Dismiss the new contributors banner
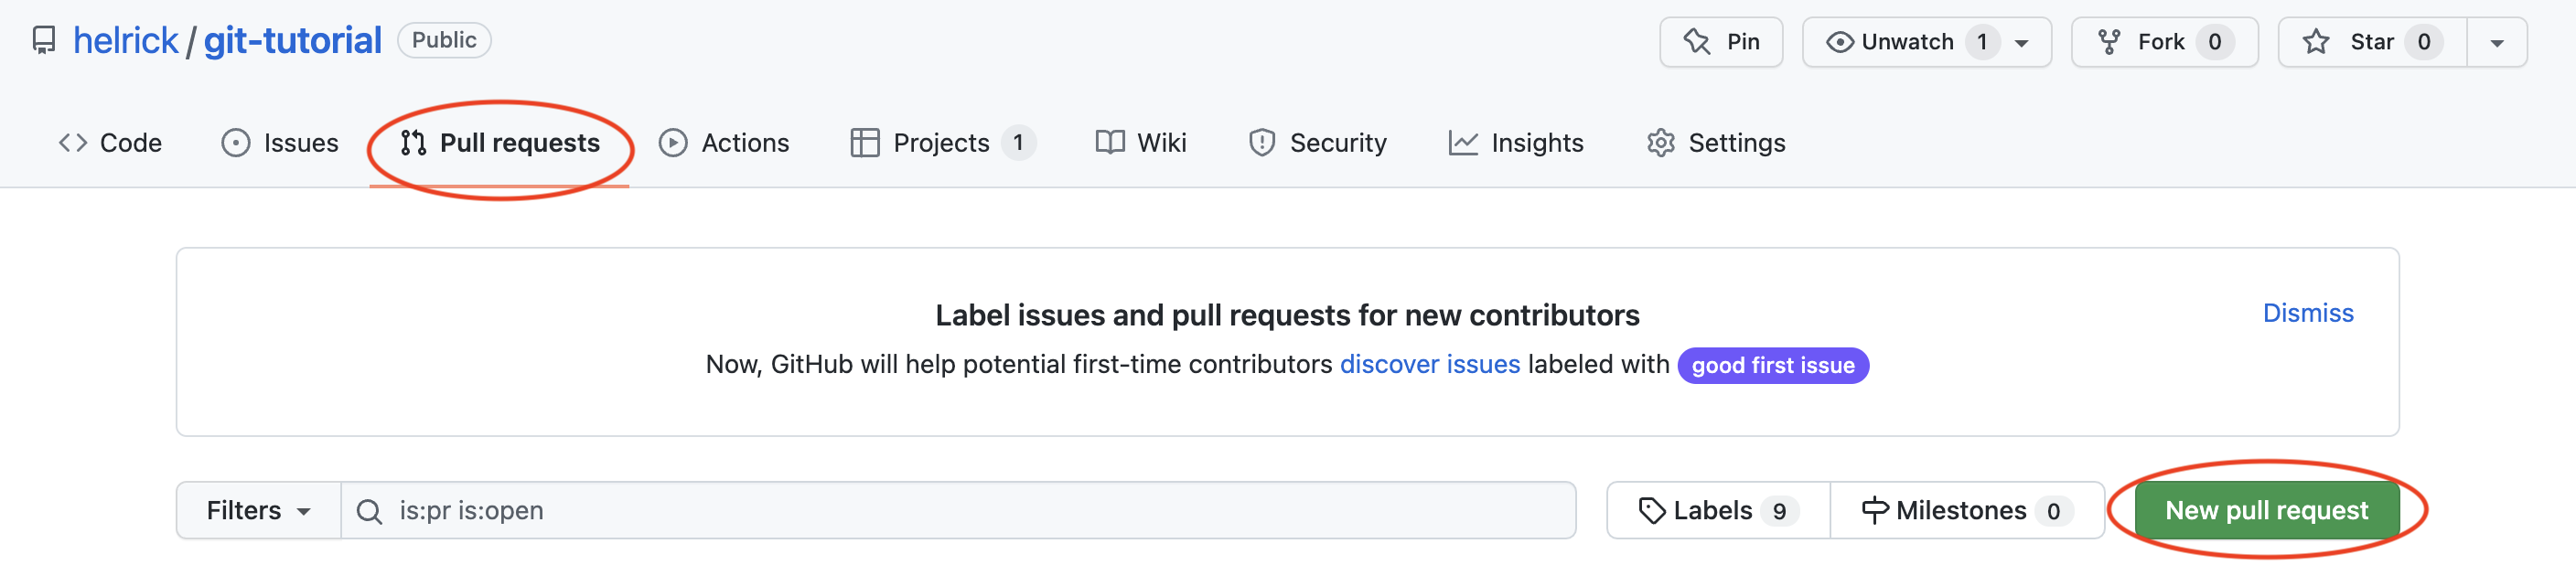The height and width of the screenshot is (565, 2576). pos(2307,313)
